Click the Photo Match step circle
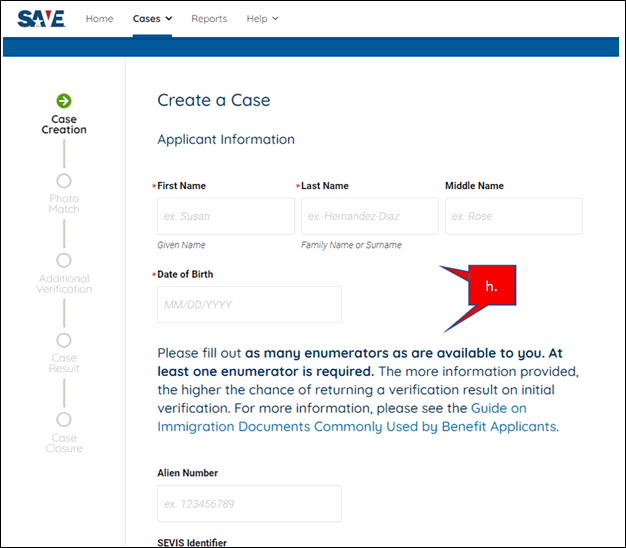 [64, 181]
